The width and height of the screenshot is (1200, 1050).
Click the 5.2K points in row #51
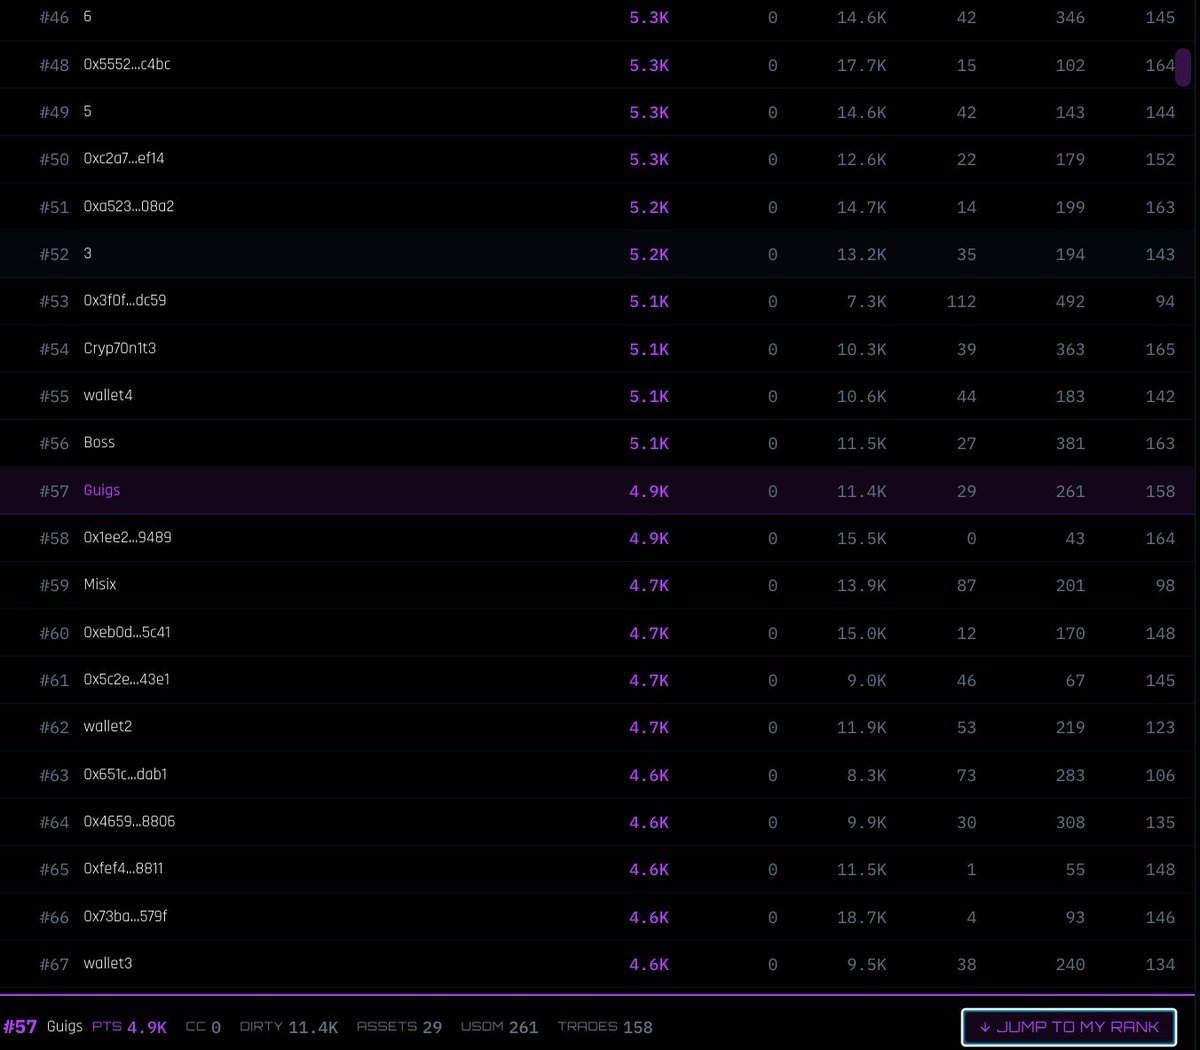click(649, 207)
